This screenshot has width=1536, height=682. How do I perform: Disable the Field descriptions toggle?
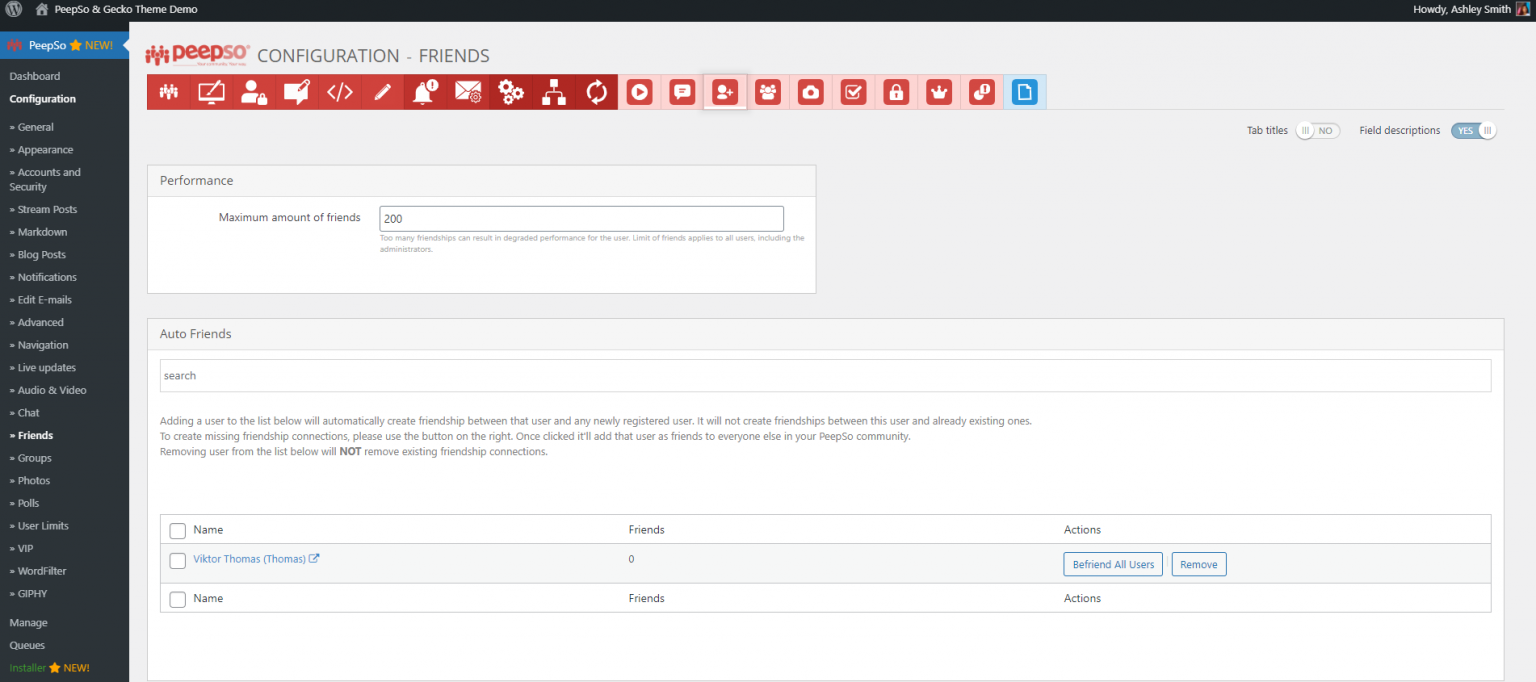click(x=1473, y=131)
